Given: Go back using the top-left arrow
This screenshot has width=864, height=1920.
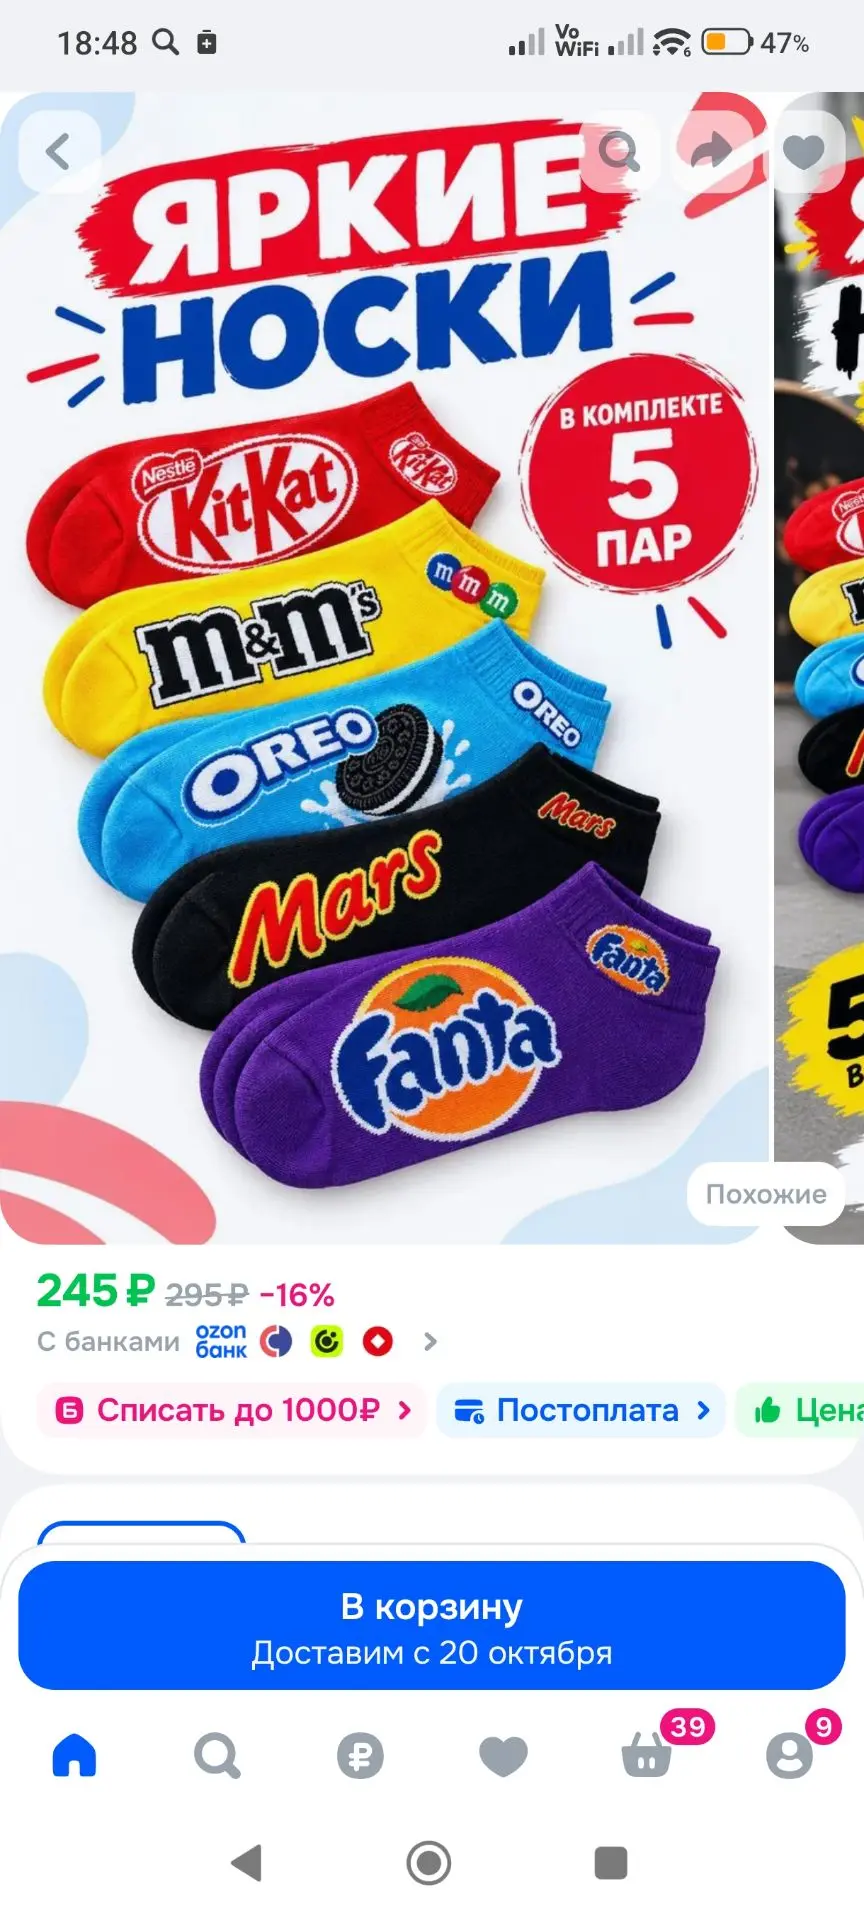Looking at the screenshot, I should (59, 152).
